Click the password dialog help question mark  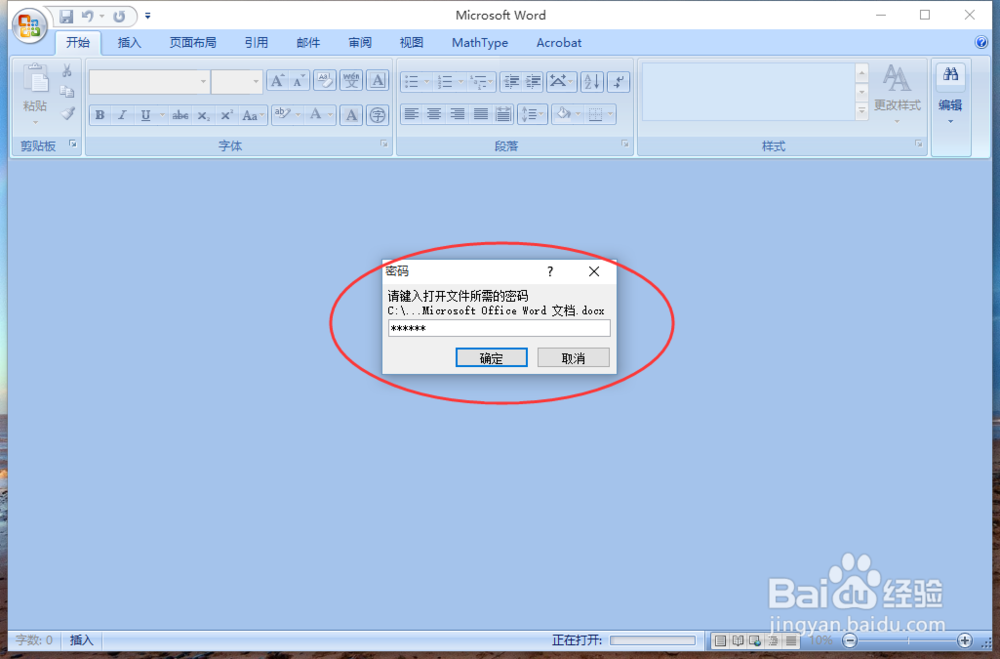point(550,272)
